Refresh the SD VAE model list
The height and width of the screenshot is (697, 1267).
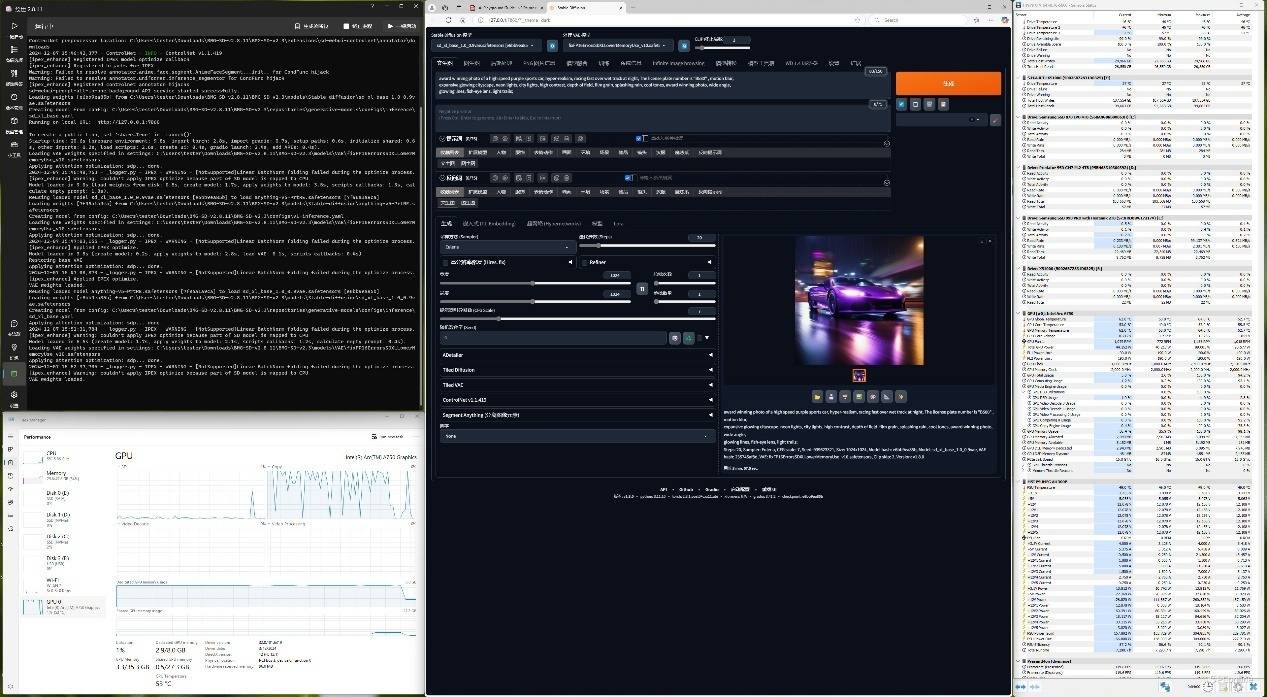pyautogui.click(x=684, y=45)
